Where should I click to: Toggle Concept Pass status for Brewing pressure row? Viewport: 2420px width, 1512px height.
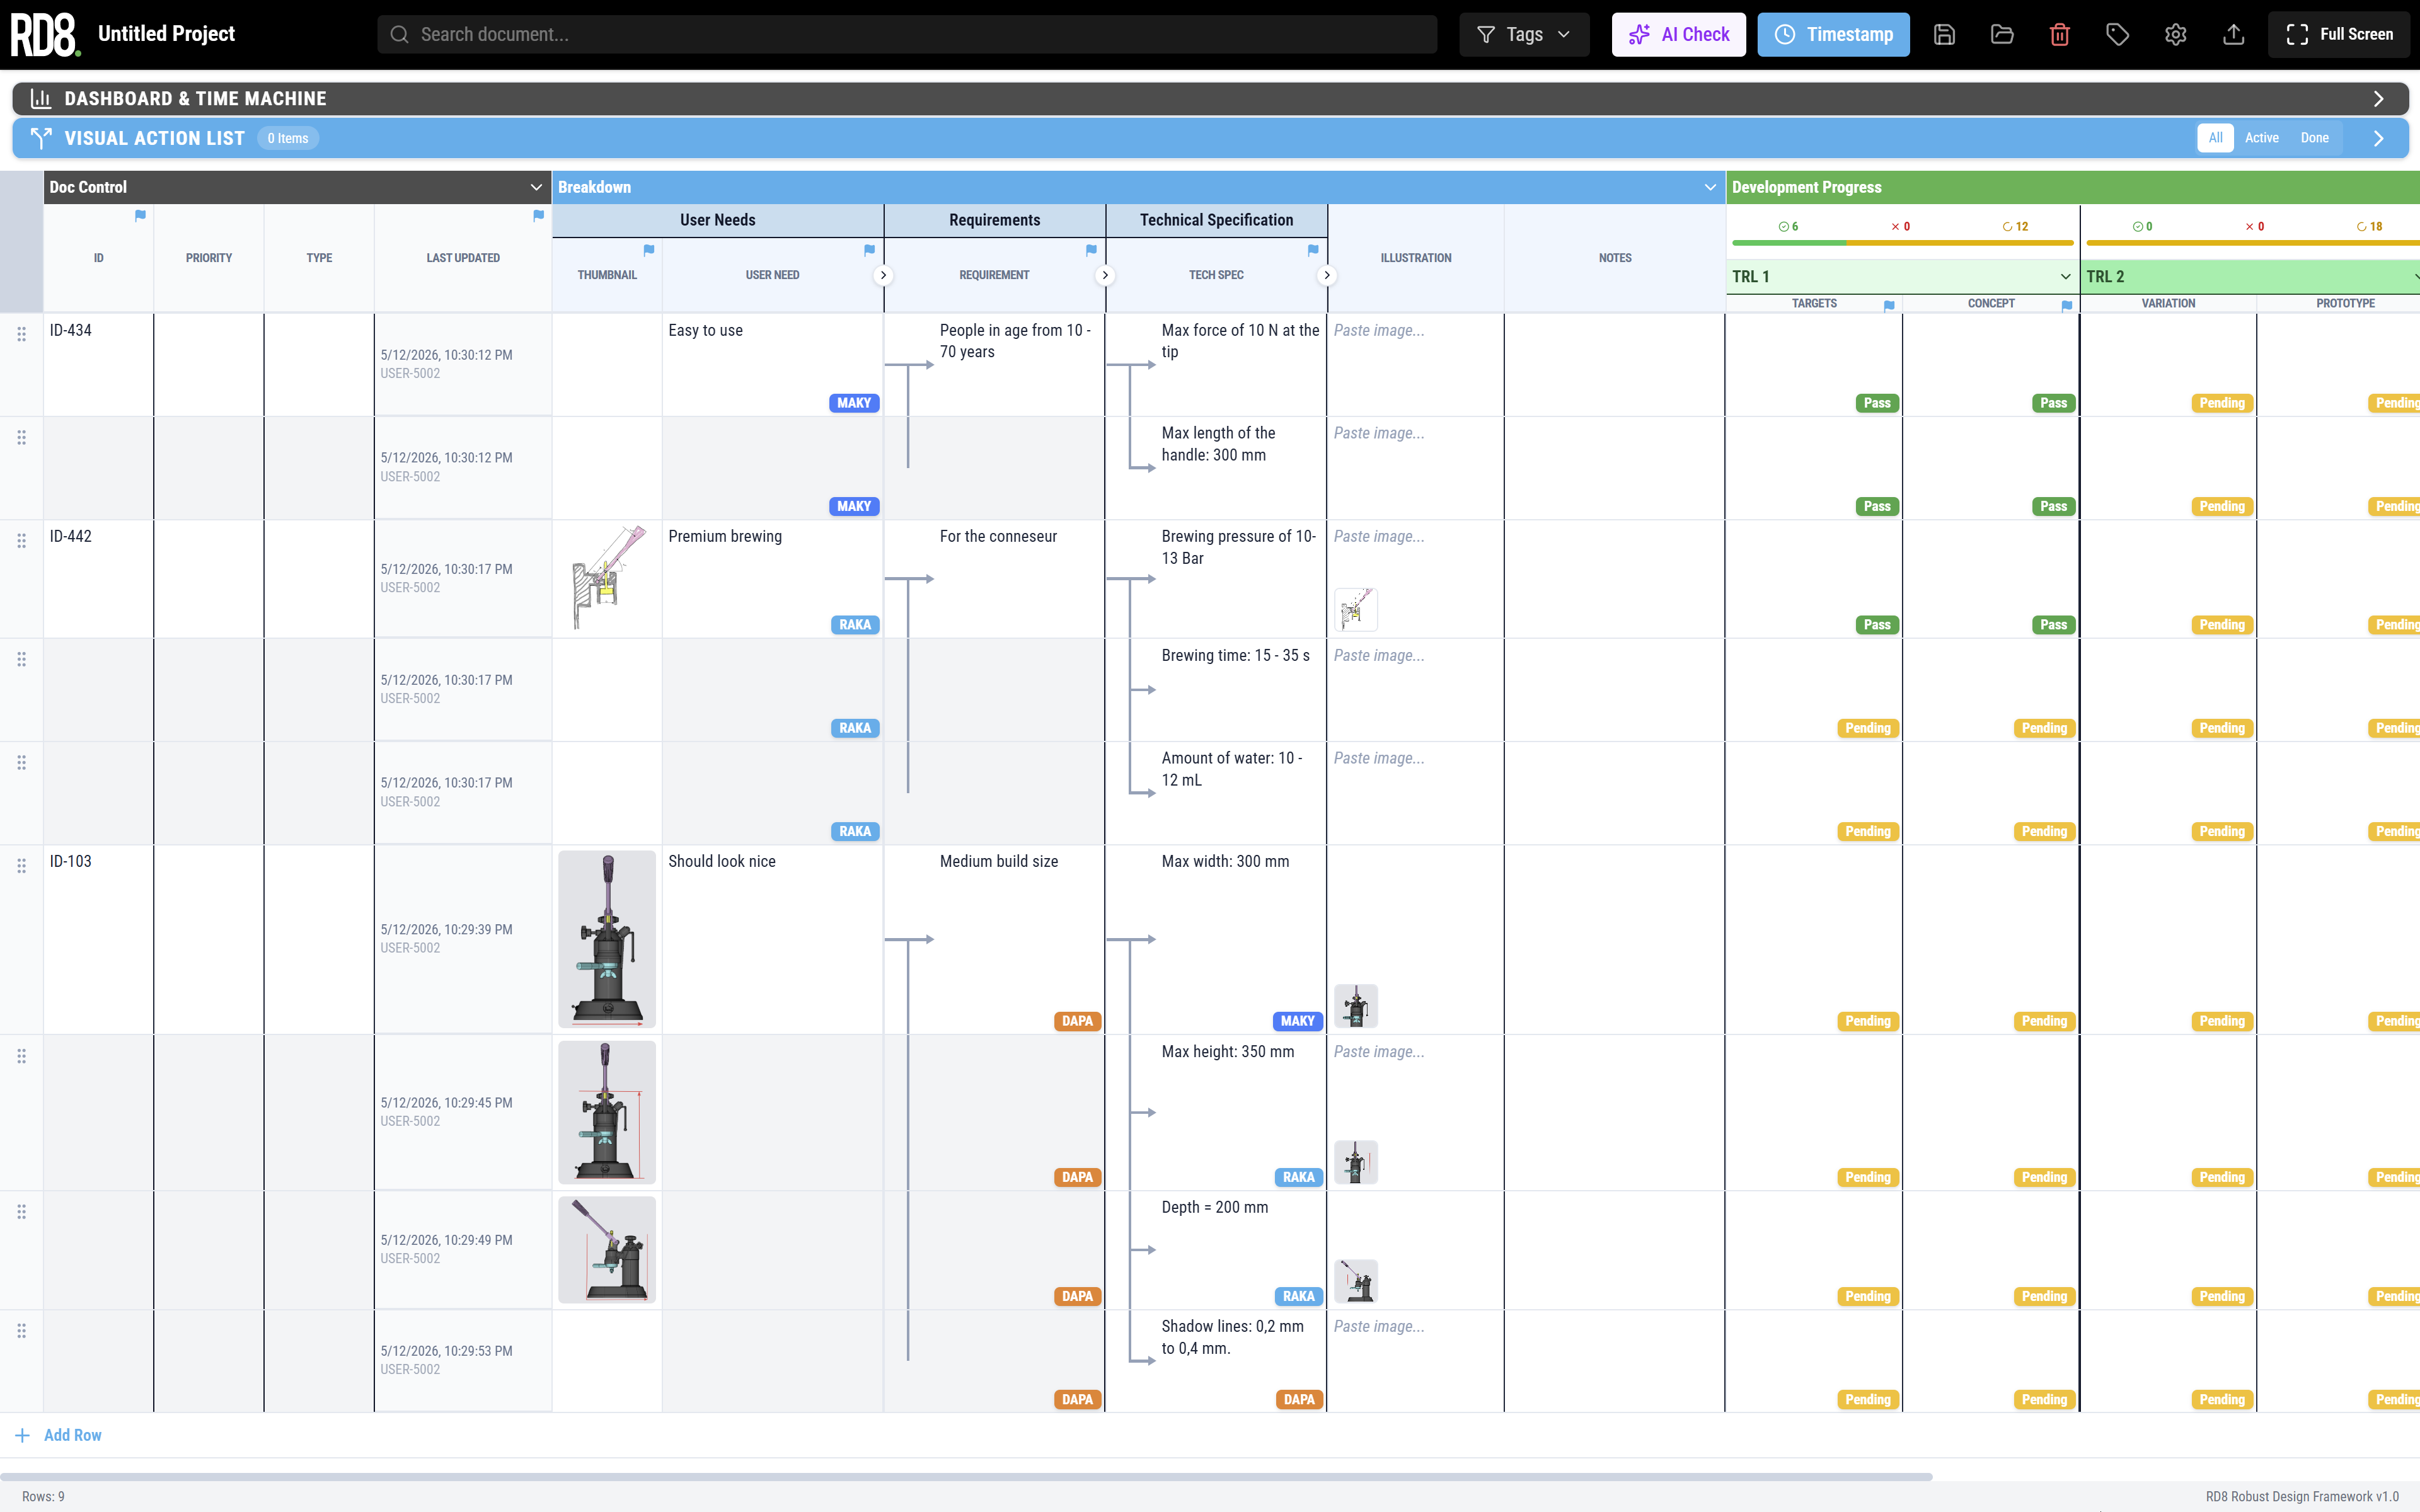[2053, 625]
